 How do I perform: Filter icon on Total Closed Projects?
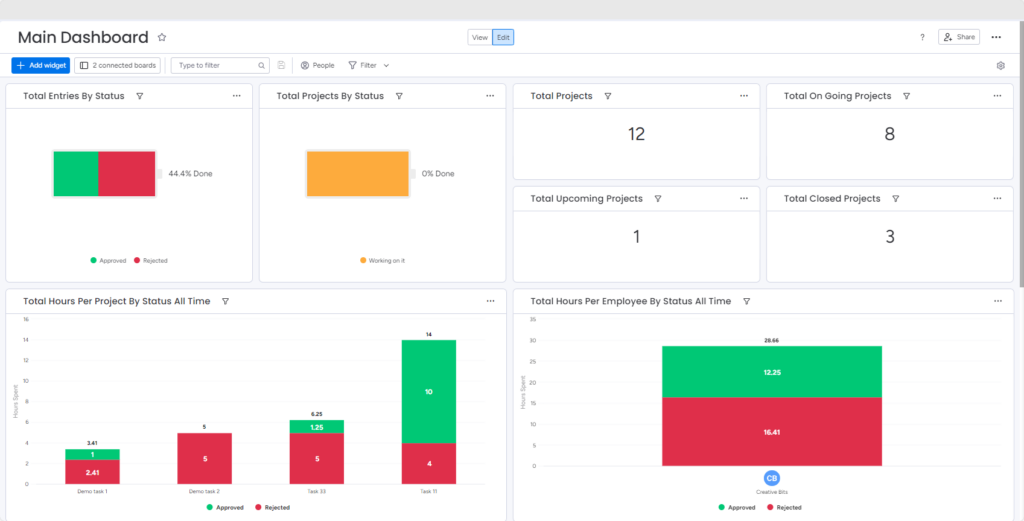(895, 198)
